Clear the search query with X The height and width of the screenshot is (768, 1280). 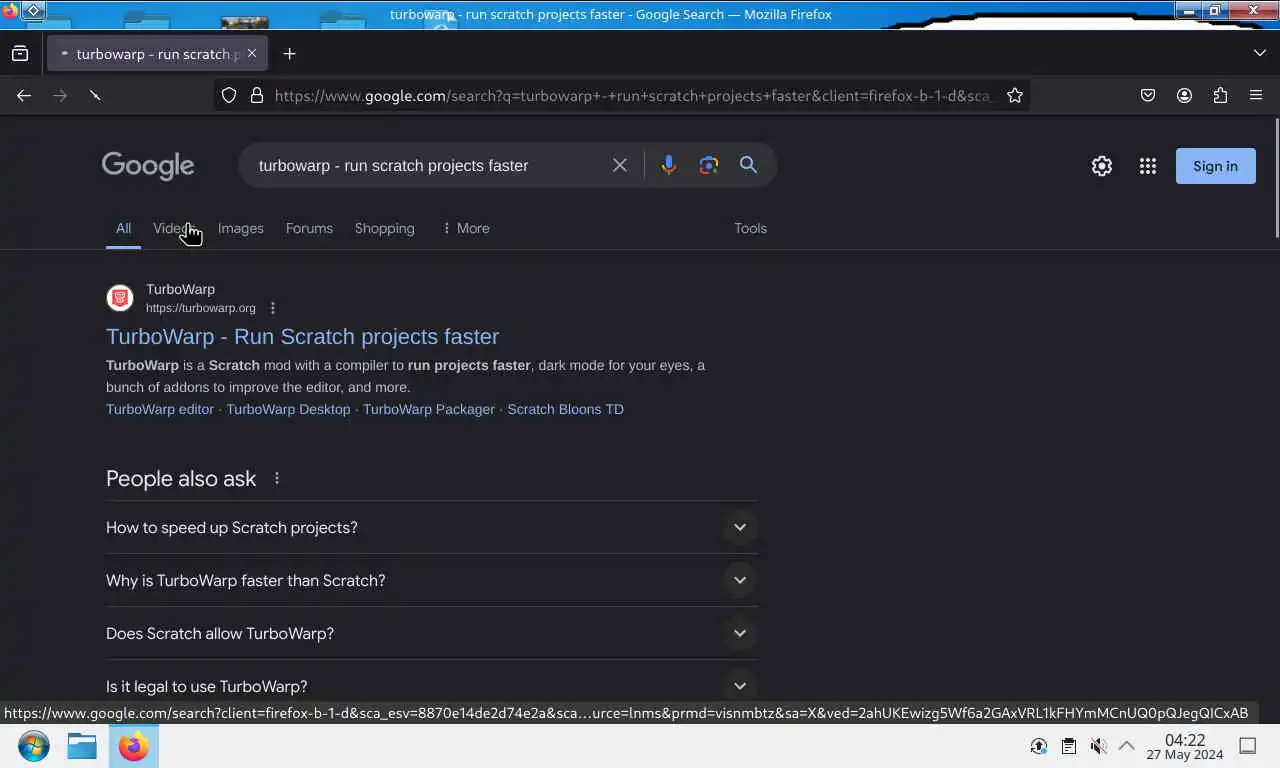click(x=620, y=165)
